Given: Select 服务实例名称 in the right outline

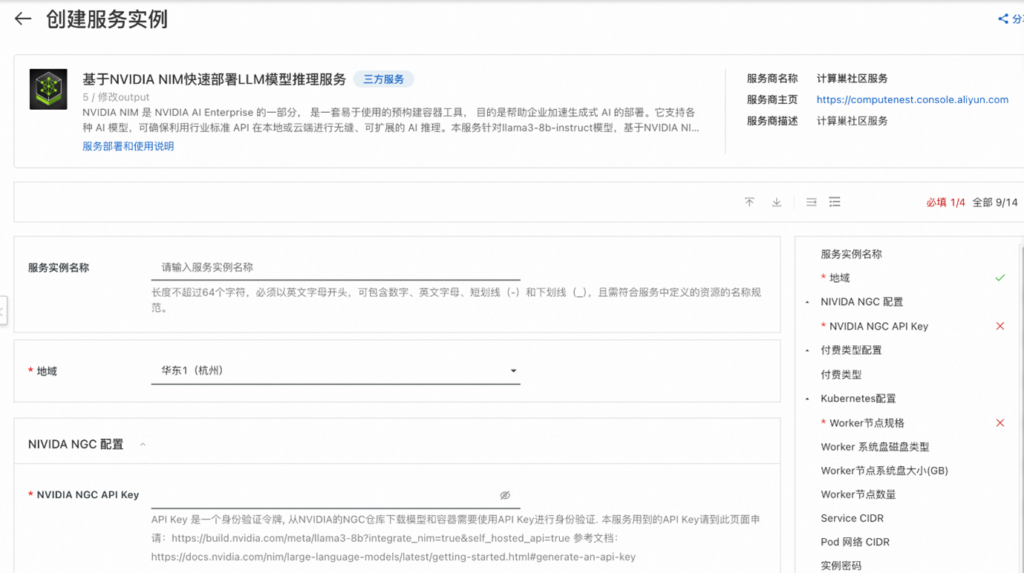Looking at the screenshot, I should (x=851, y=254).
